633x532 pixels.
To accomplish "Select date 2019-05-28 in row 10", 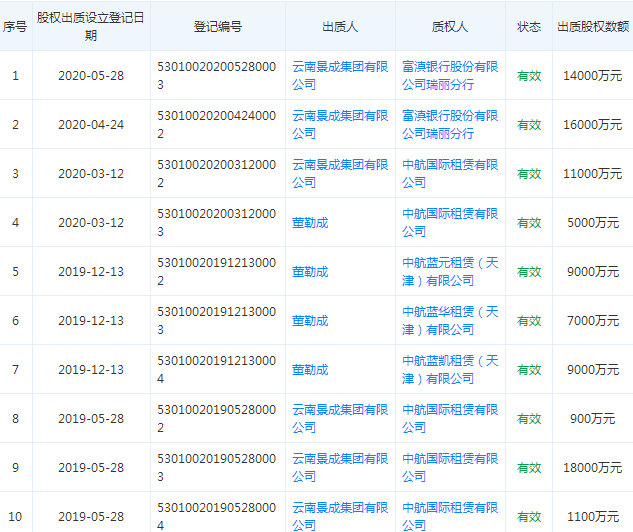I will (x=91, y=516).
